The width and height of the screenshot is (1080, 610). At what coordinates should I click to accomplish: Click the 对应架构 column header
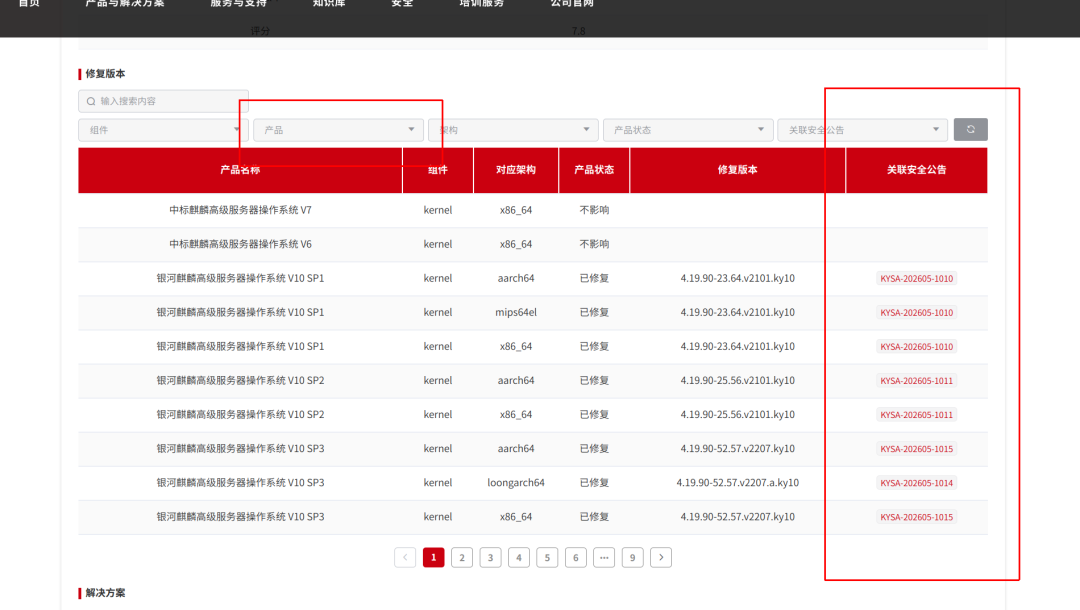tap(516, 170)
